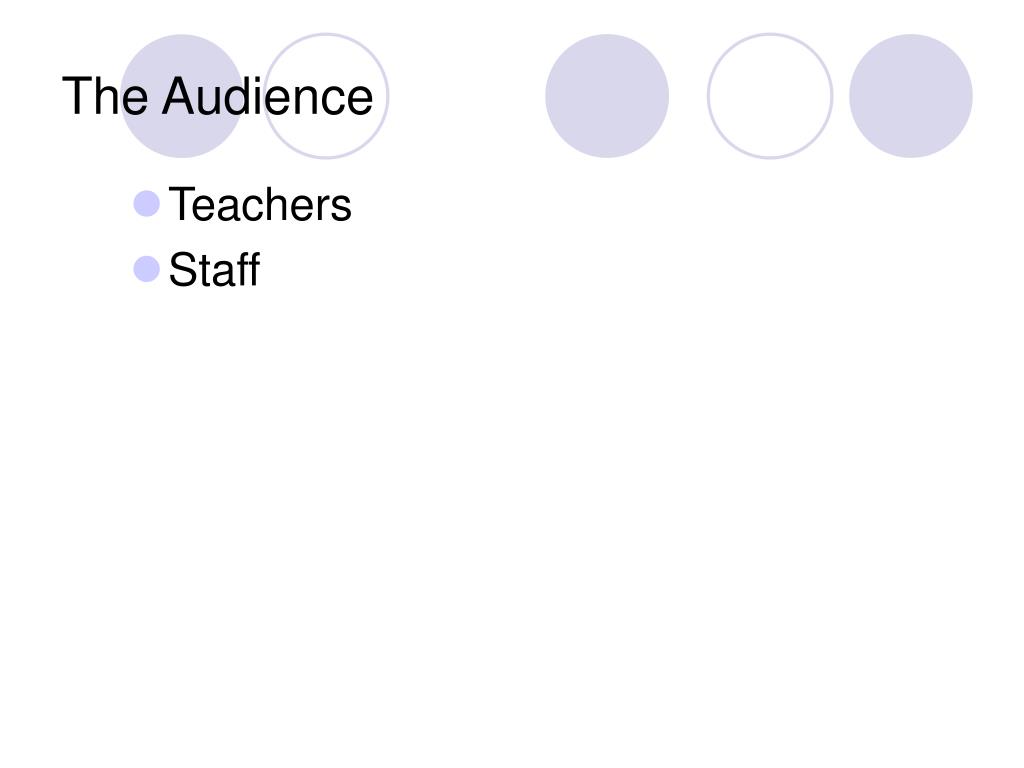Image resolution: width=1024 pixels, height=768 pixels.
Task: Place cursor at end of "Teachers"
Action: pyautogui.click(x=352, y=204)
